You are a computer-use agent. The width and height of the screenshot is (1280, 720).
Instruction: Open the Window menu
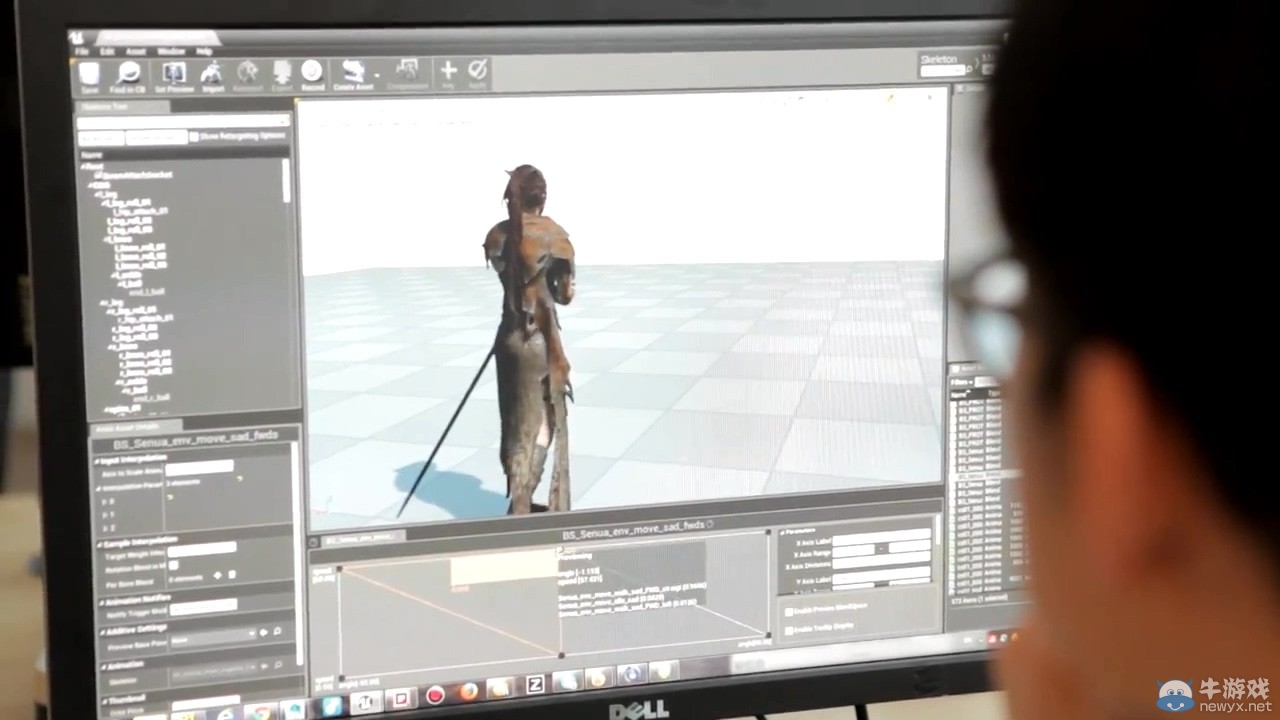pos(171,51)
